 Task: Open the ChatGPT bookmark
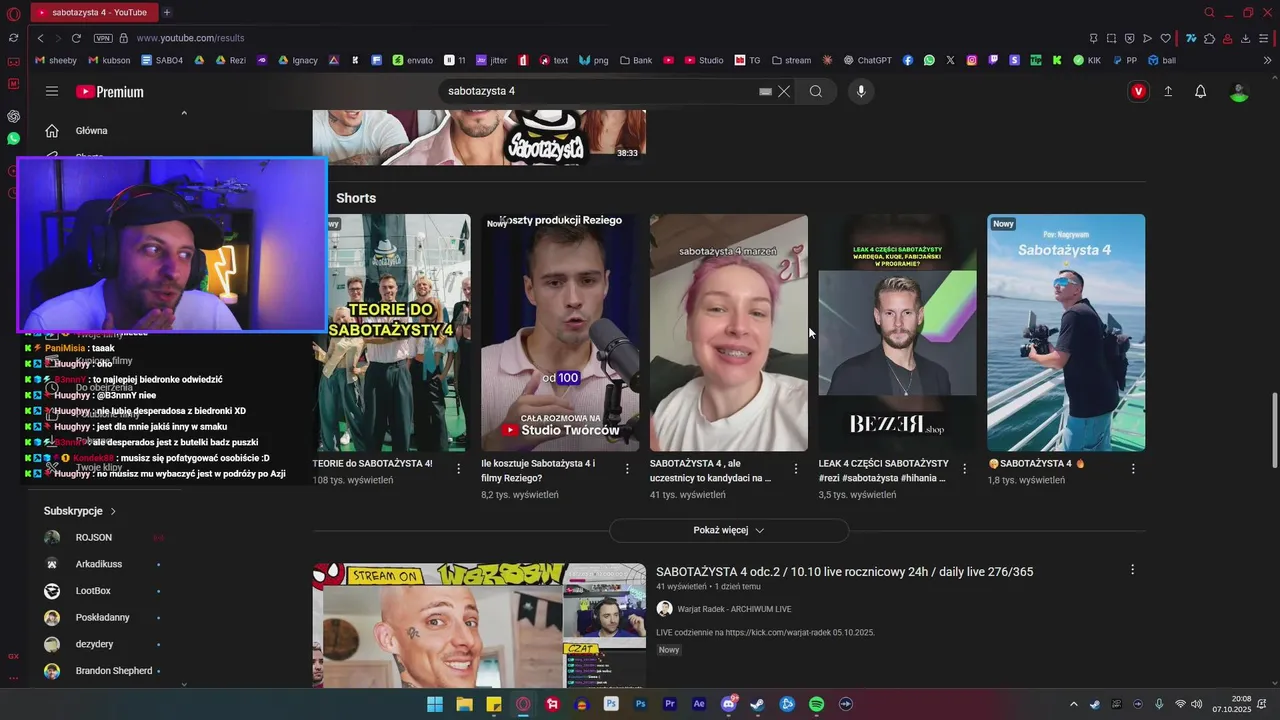(x=867, y=60)
